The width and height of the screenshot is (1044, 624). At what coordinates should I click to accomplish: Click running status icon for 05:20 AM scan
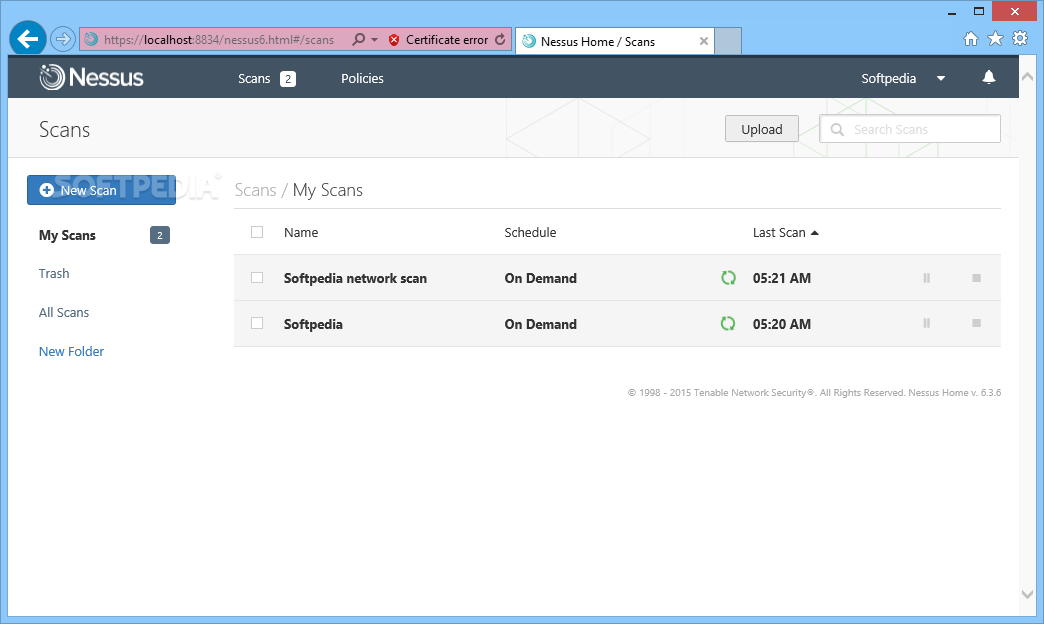click(x=728, y=324)
